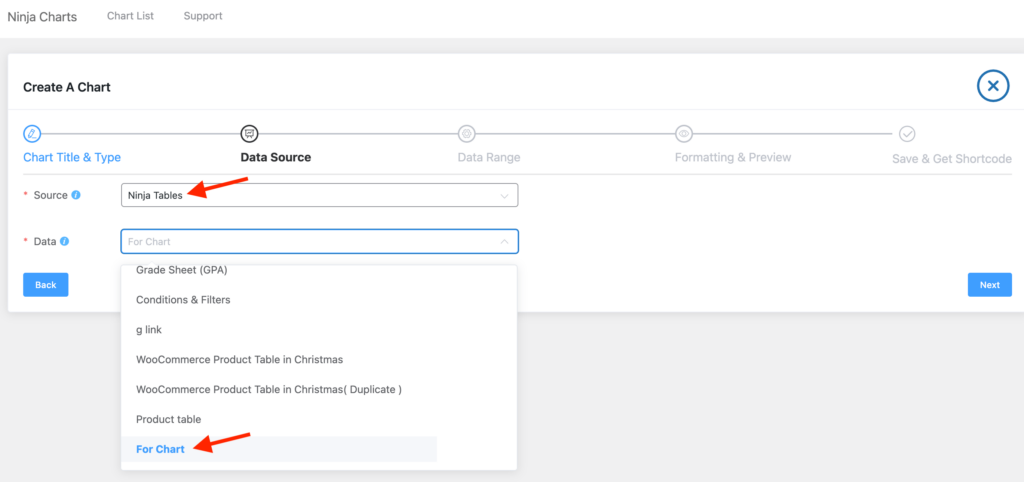Click the checkmark icon for Save & Get Shortcode

tap(907, 134)
